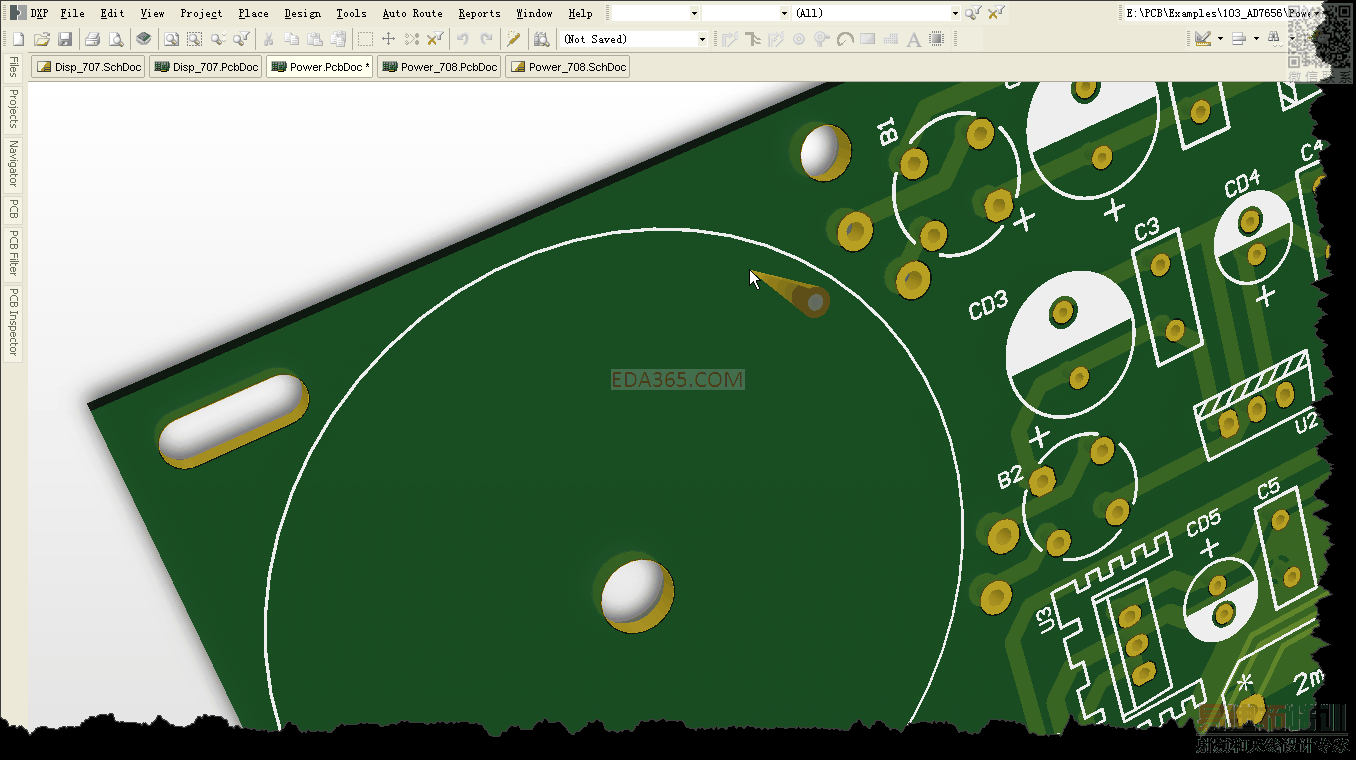
Task: Open an existing document via folder icon
Action: (42, 39)
